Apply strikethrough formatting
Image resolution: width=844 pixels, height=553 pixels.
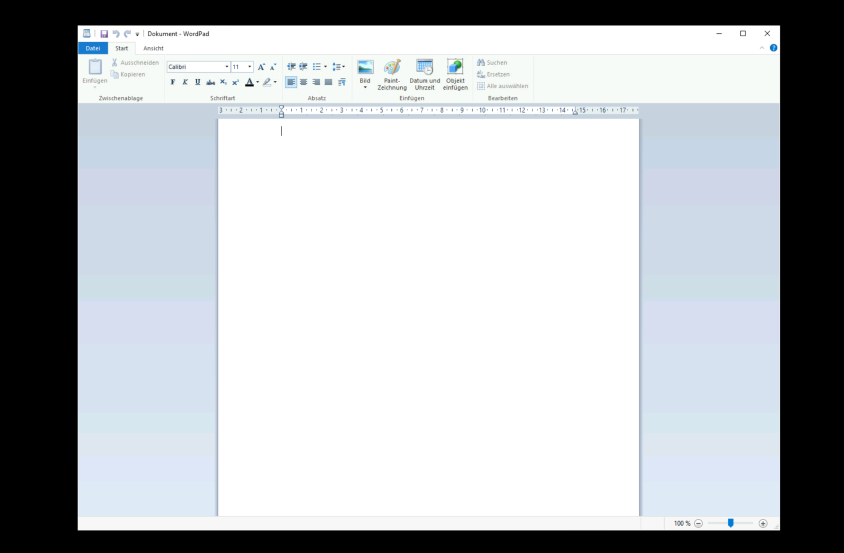210,82
